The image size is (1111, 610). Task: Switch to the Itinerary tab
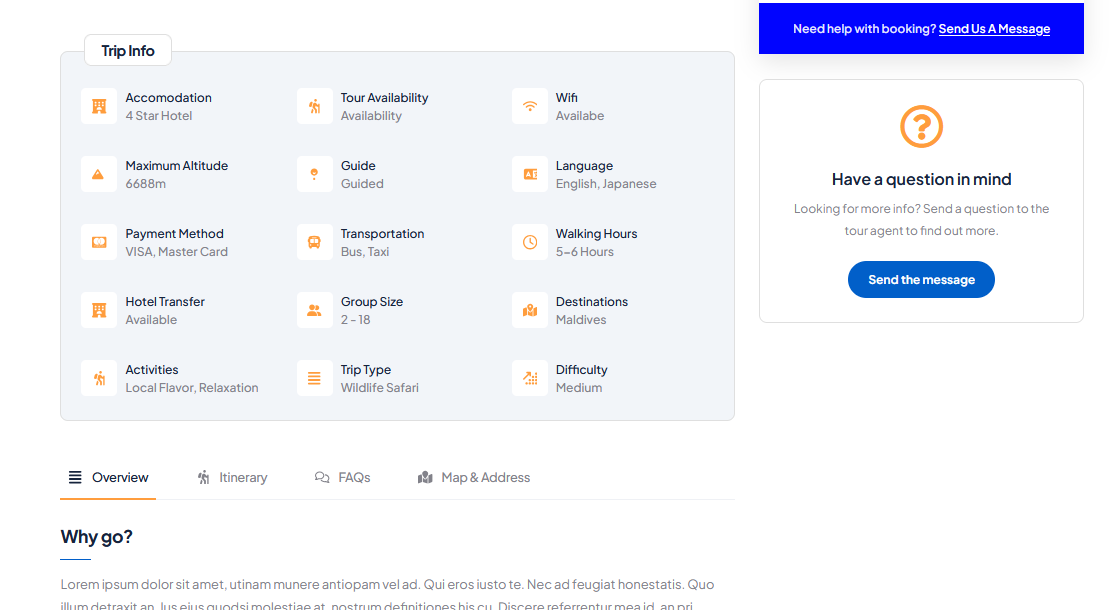pos(232,478)
